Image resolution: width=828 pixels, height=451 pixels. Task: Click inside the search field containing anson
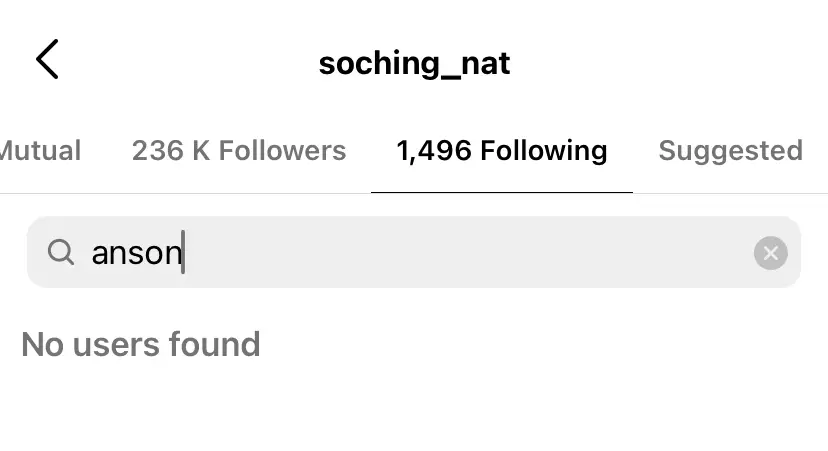(413, 252)
